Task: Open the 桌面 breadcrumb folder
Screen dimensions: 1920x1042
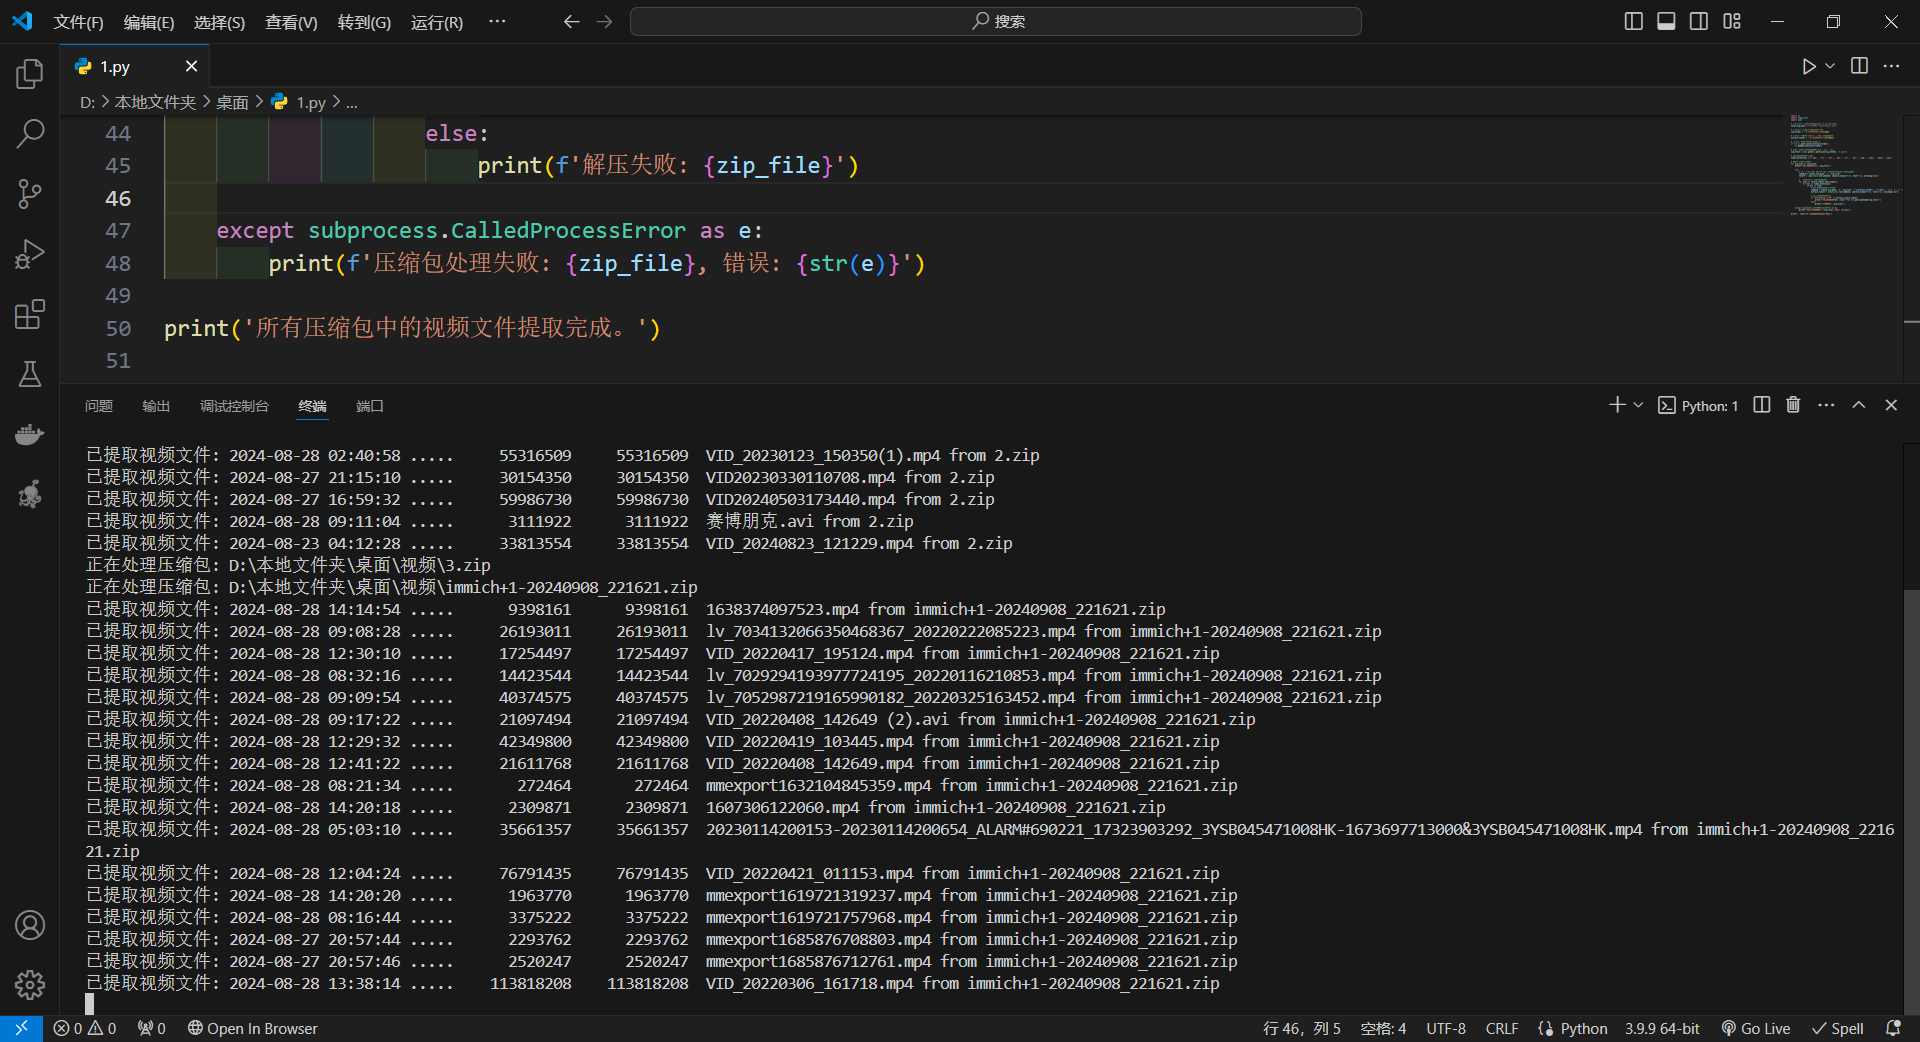Action: coord(232,102)
